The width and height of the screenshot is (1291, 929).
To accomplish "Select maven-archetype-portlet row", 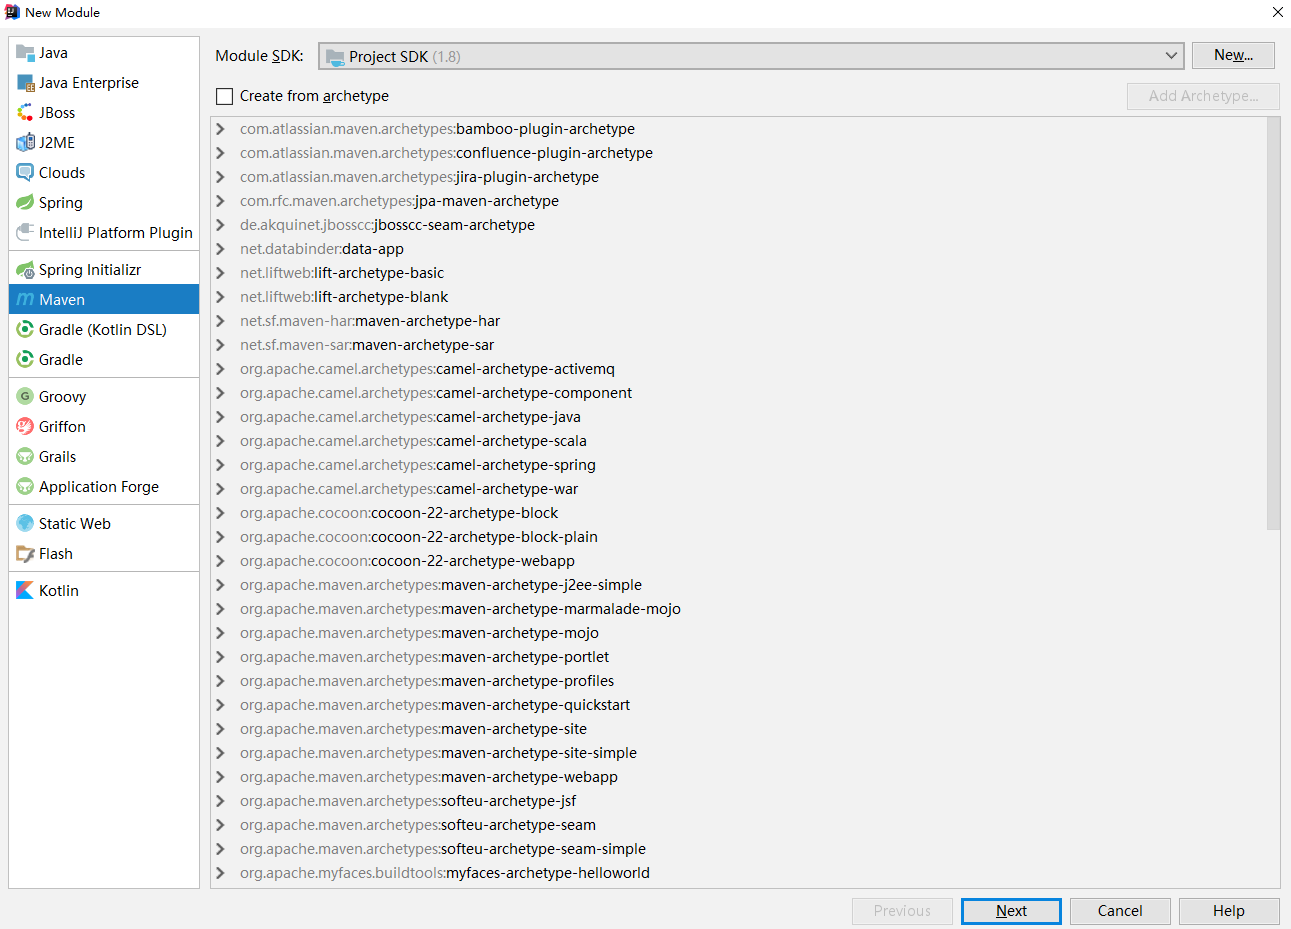I will click(x=738, y=657).
